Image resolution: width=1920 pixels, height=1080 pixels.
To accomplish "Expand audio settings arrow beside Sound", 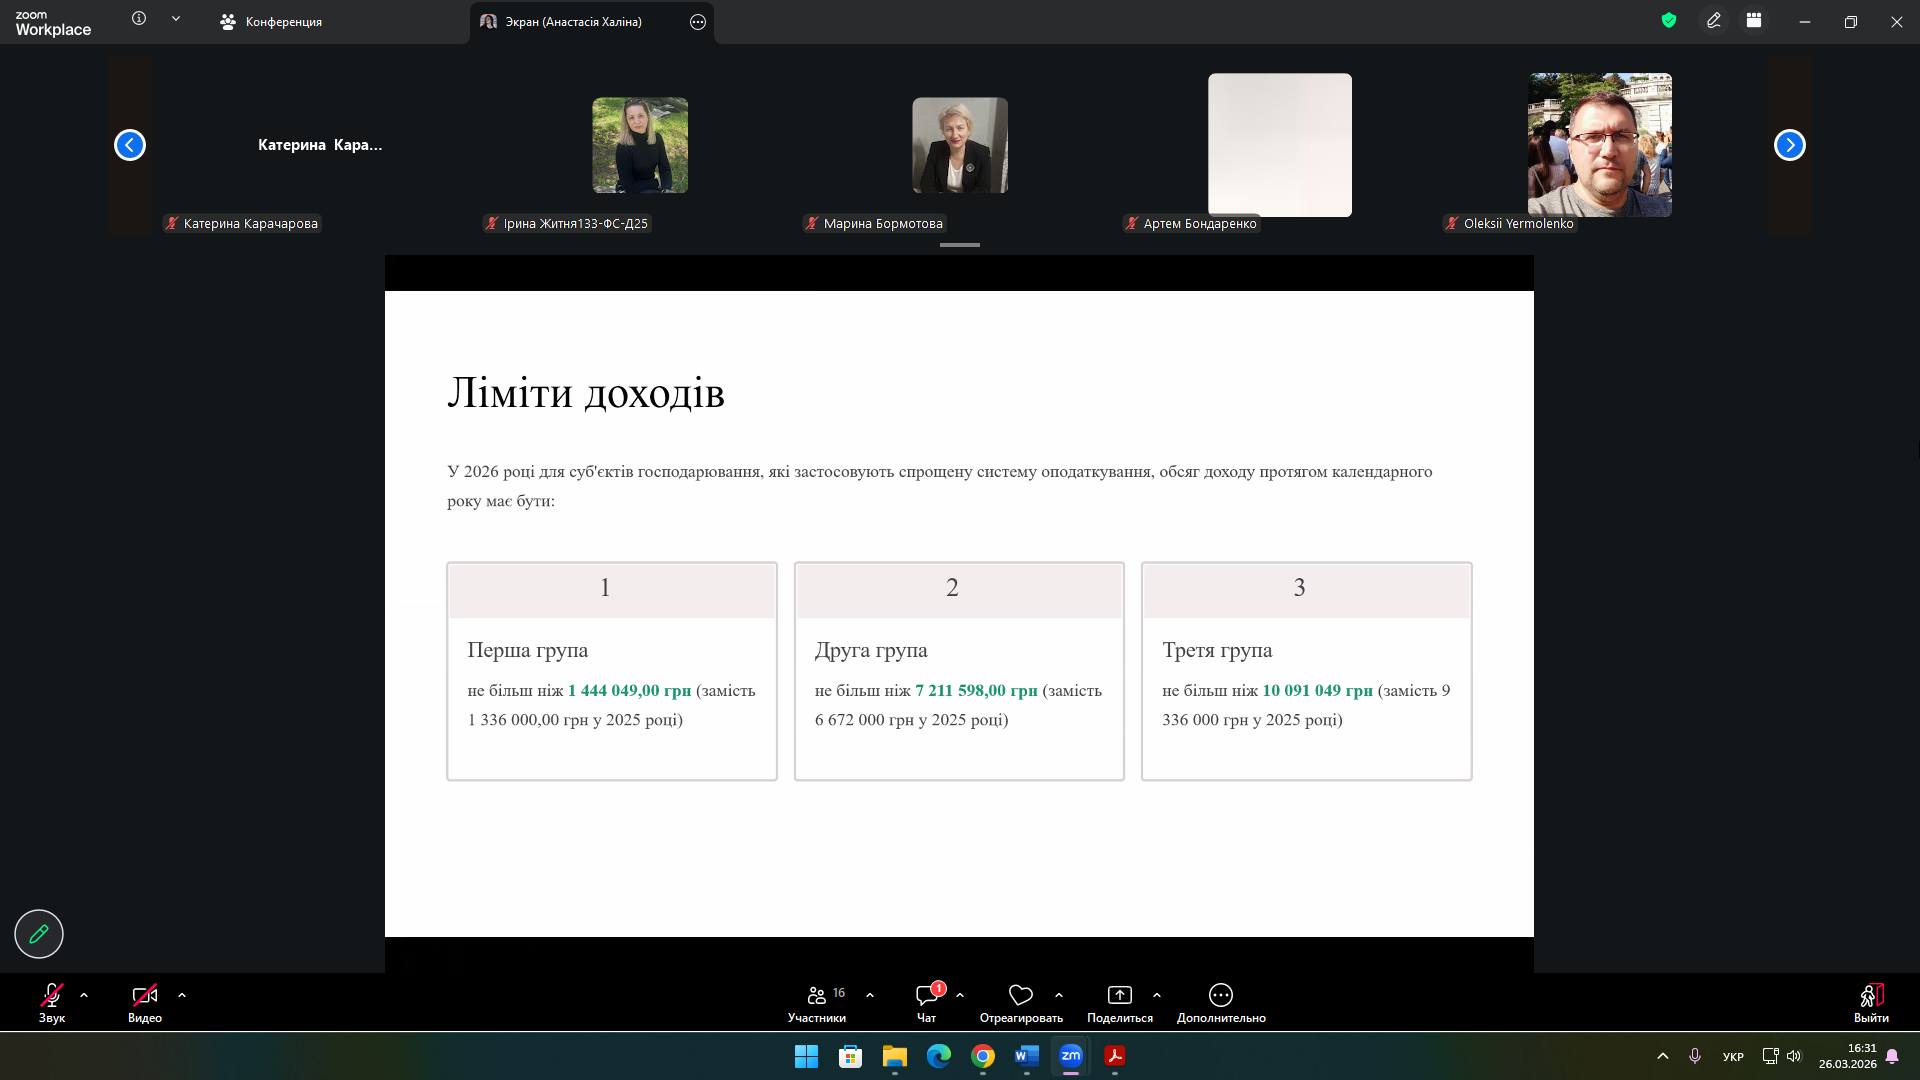I will coord(84,995).
